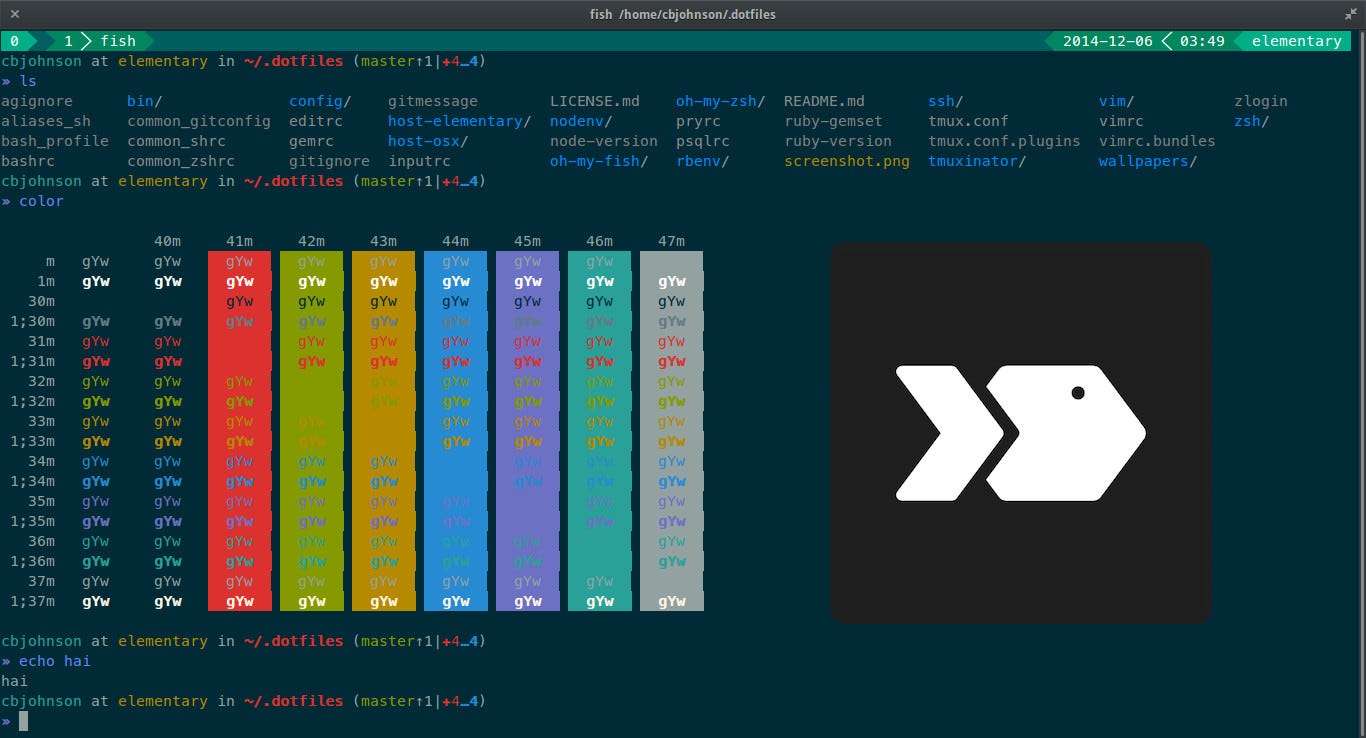
Task: Open the README.md file entry
Action: click(x=823, y=100)
